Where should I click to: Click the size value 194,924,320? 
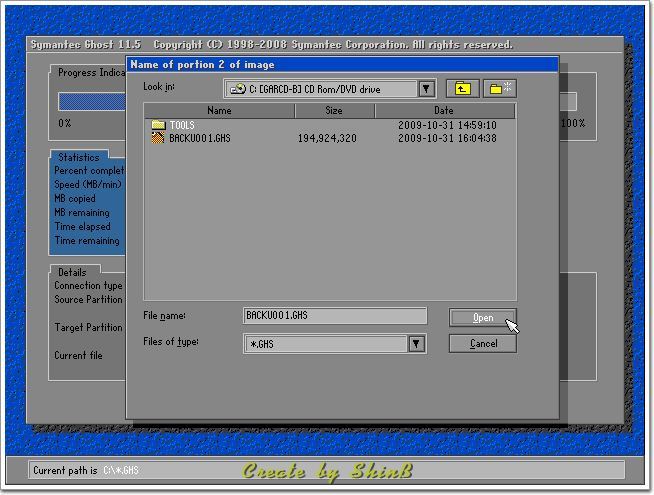(327, 138)
